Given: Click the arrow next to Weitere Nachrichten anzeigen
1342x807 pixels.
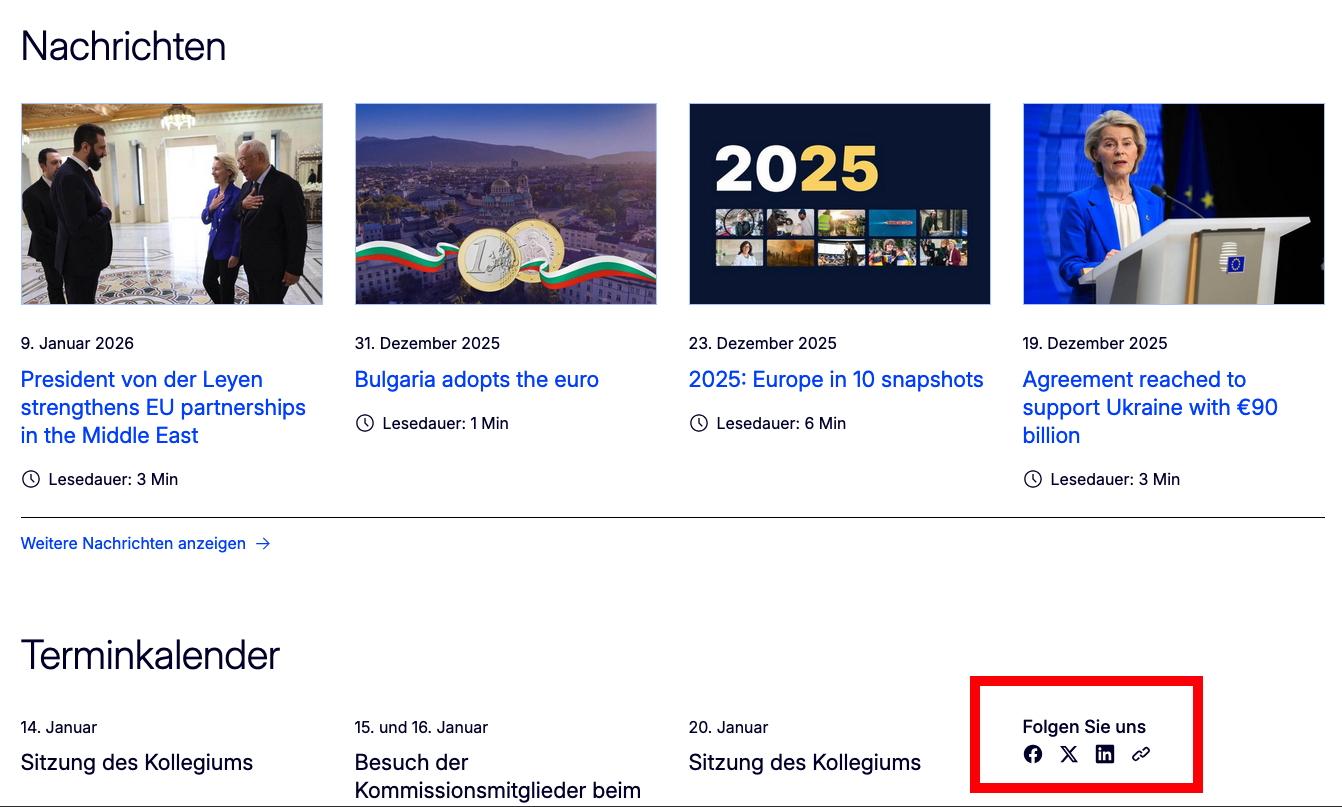Looking at the screenshot, I should coord(263,544).
